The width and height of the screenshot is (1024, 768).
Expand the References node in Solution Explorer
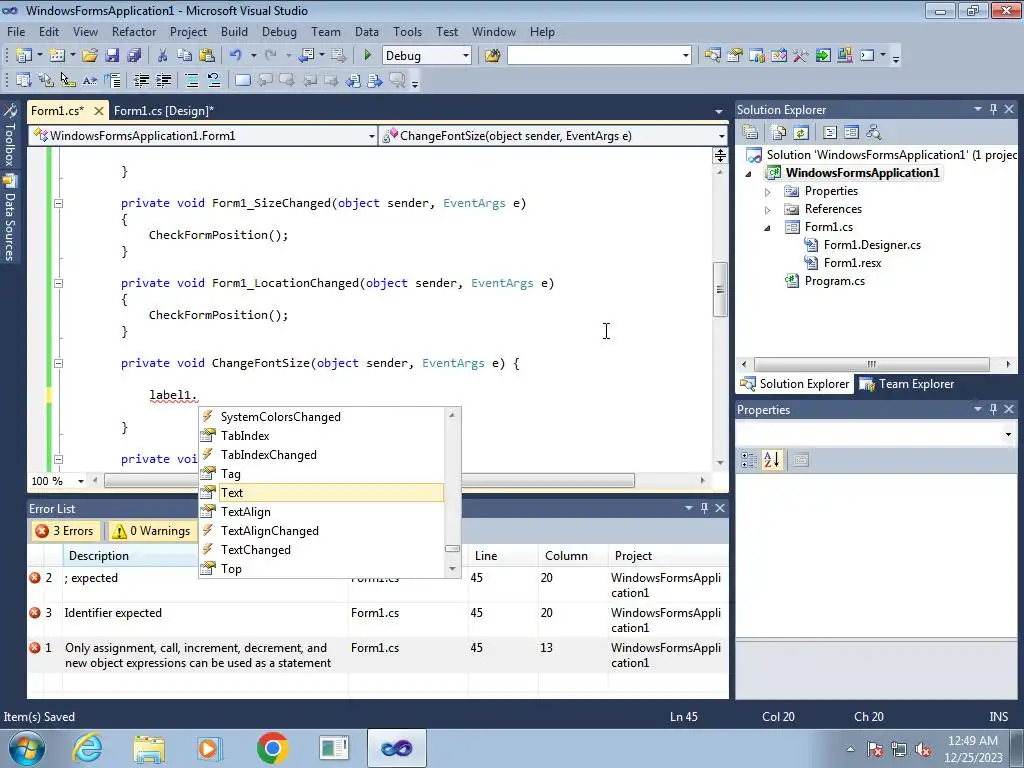(768, 210)
